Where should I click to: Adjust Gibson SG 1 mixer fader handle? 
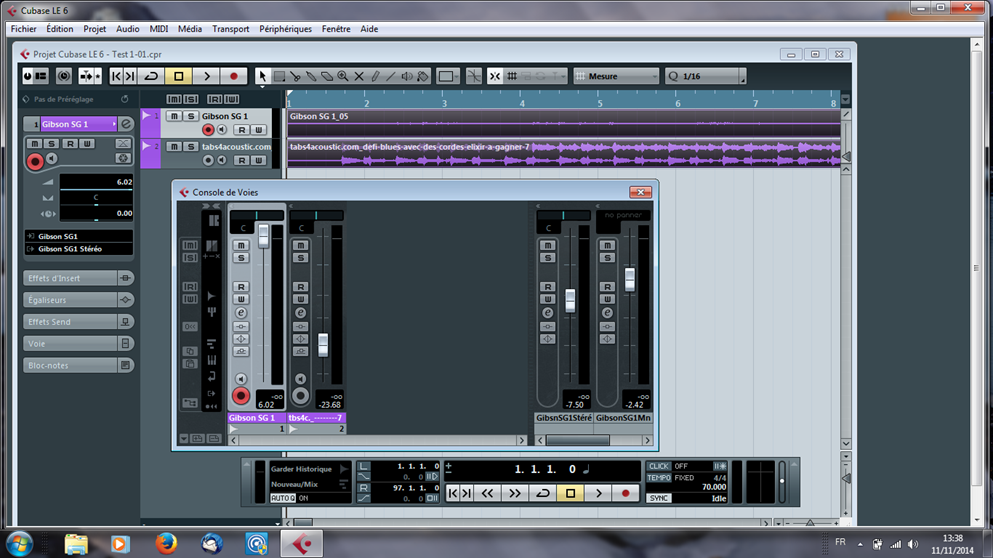pyautogui.click(x=263, y=236)
